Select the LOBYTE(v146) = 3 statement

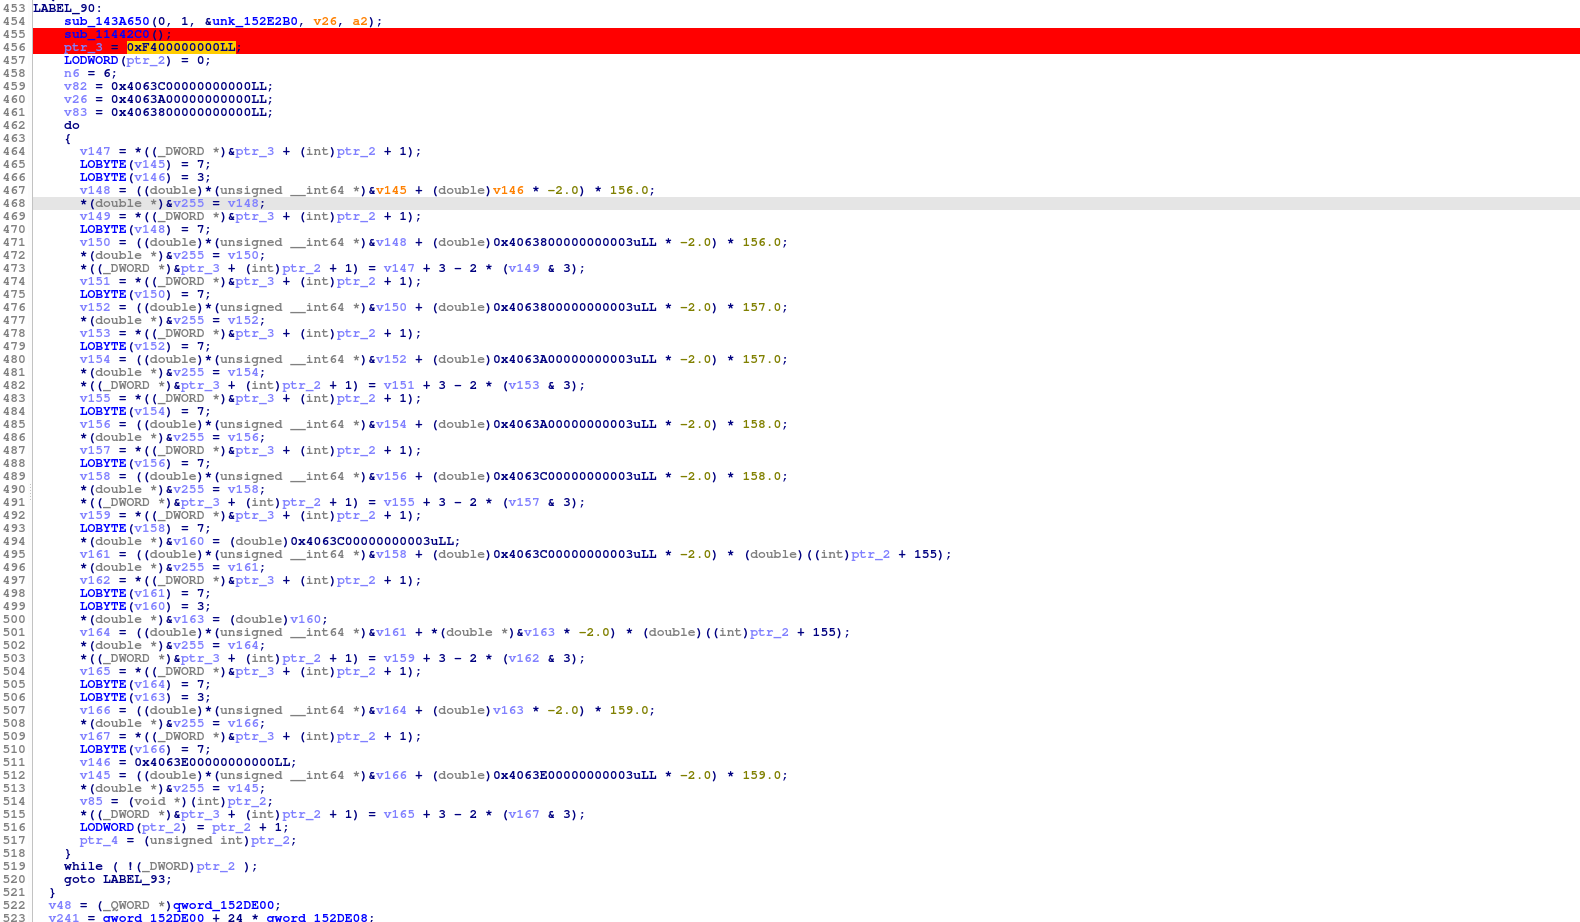pyautogui.click(x=145, y=177)
